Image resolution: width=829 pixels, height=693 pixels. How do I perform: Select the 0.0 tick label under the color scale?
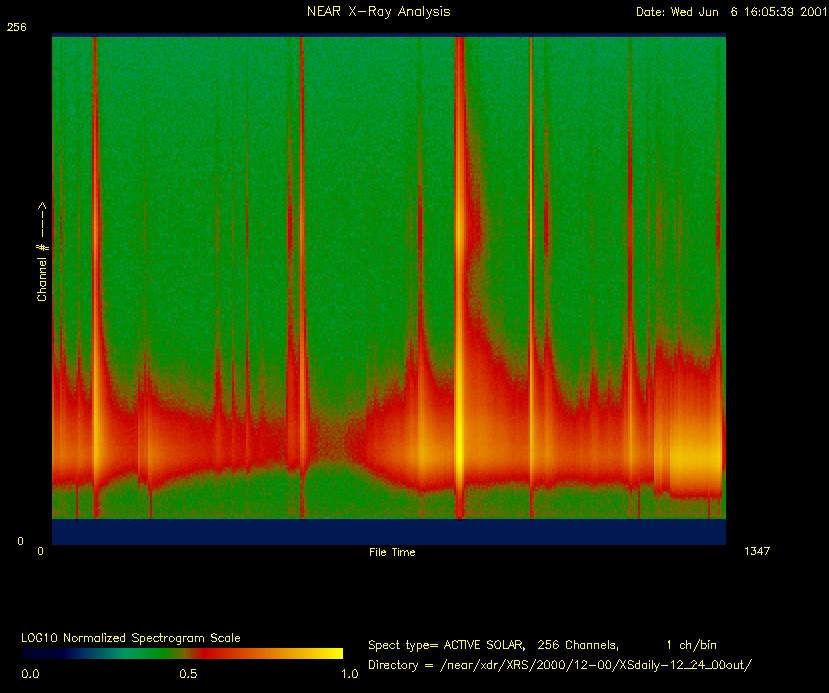(x=30, y=674)
